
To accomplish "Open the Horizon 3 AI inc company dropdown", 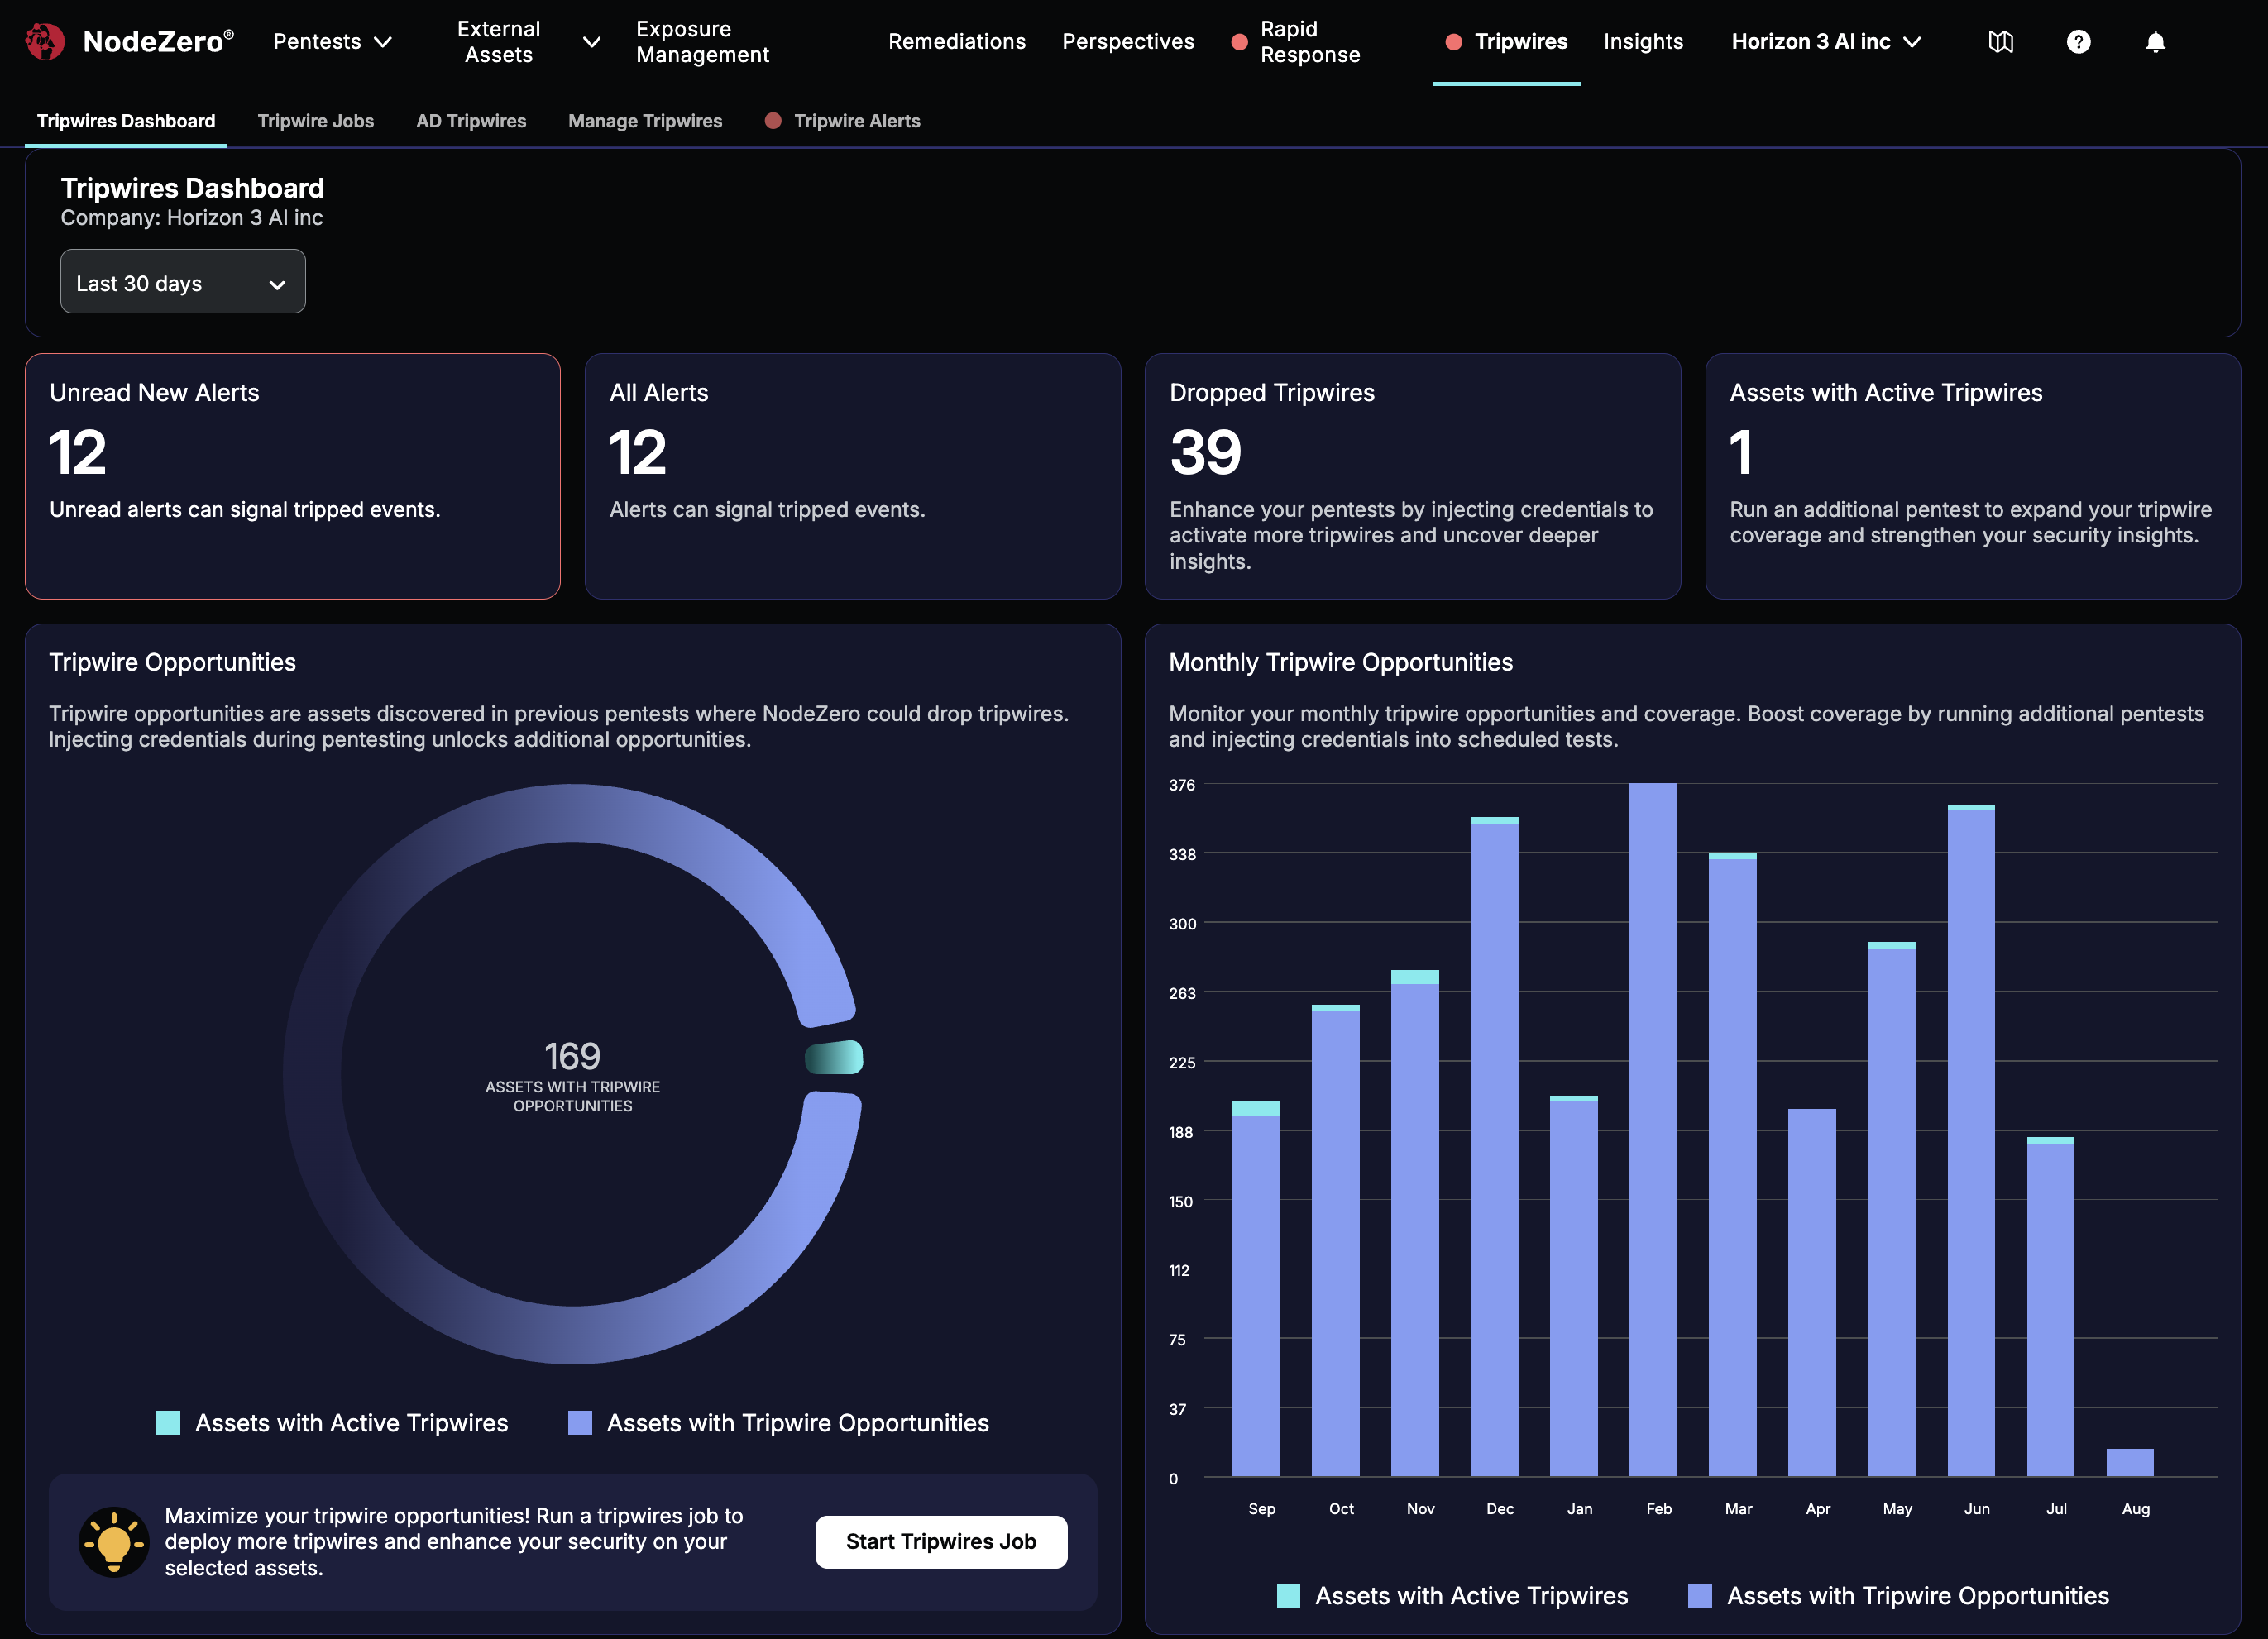I will point(1826,41).
